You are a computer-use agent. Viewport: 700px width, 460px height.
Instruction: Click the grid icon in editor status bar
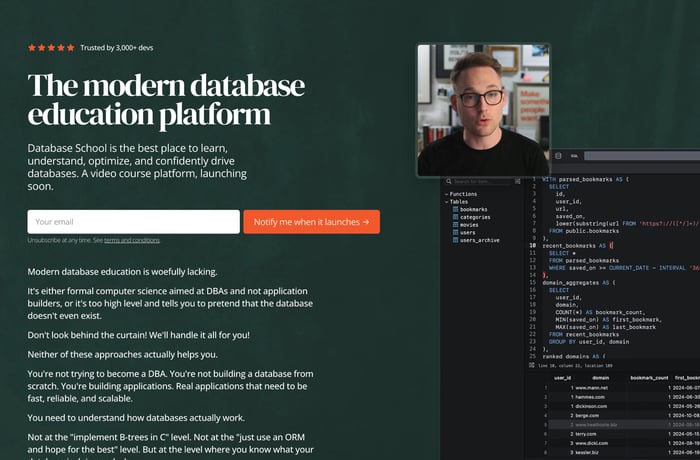(532, 365)
